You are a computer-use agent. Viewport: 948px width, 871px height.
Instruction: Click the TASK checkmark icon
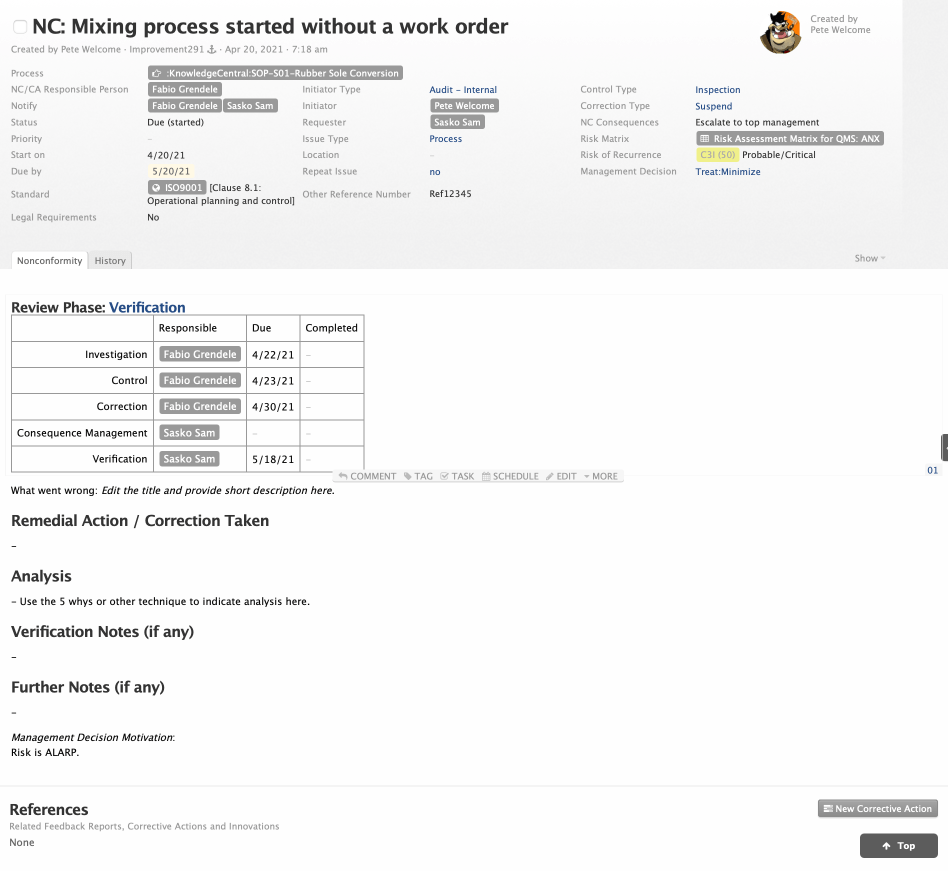(445, 477)
